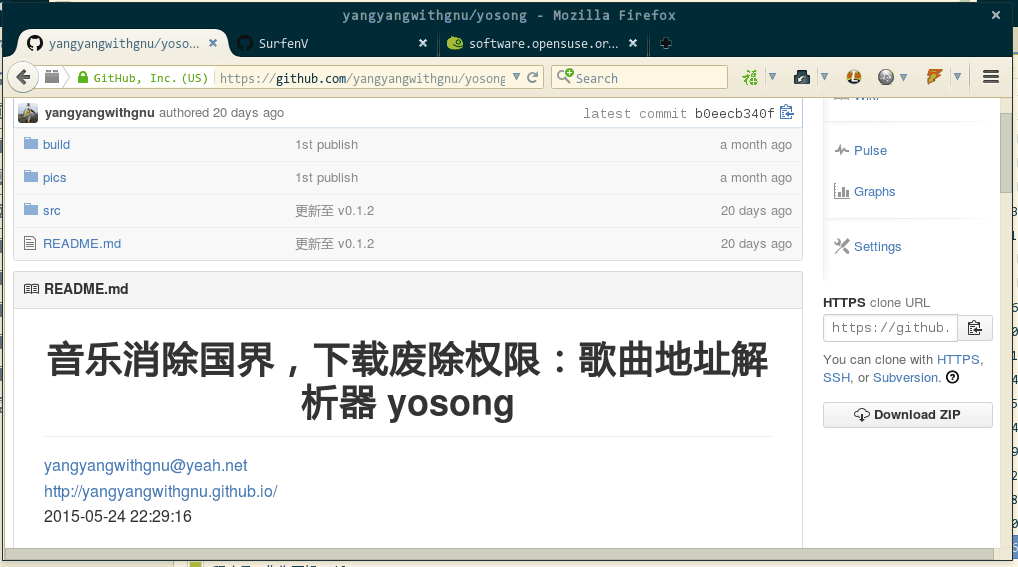The height and width of the screenshot is (567, 1018).
Task: Click the search engine magnifier icon
Action: click(565, 76)
